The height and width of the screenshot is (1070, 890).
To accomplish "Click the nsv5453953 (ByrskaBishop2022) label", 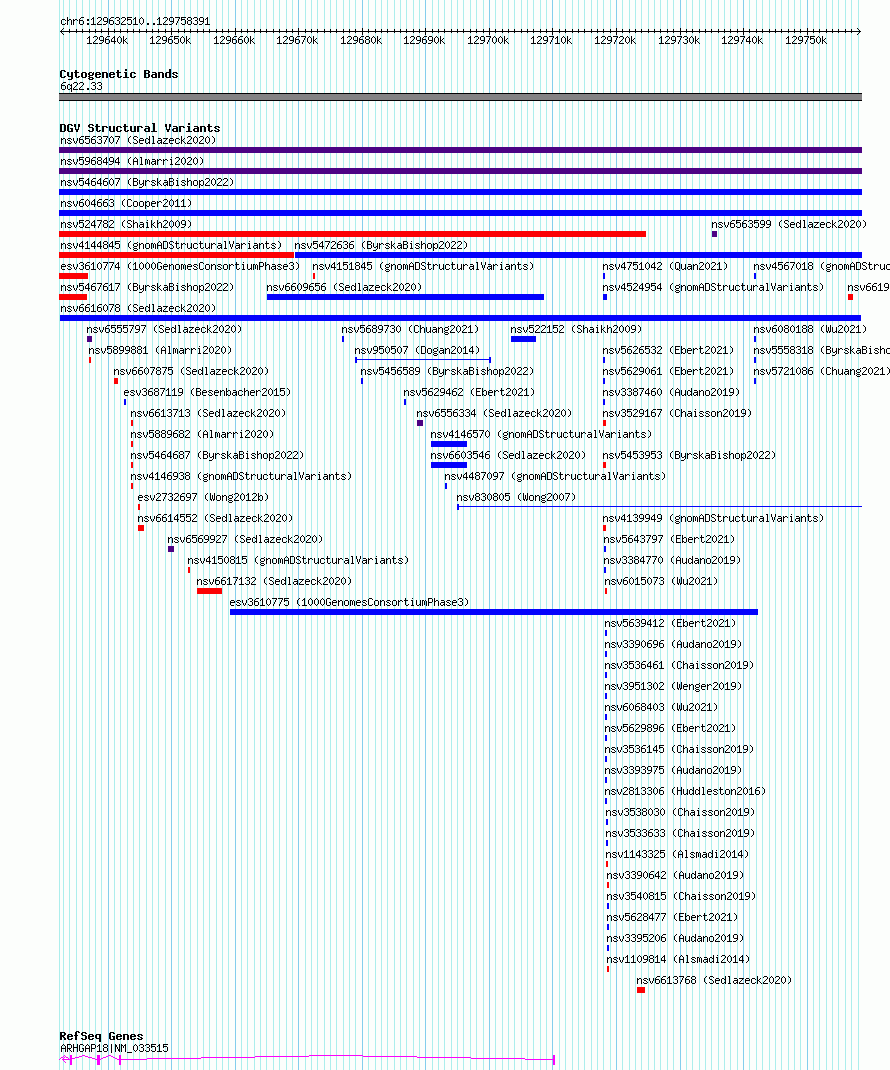I will point(689,455).
